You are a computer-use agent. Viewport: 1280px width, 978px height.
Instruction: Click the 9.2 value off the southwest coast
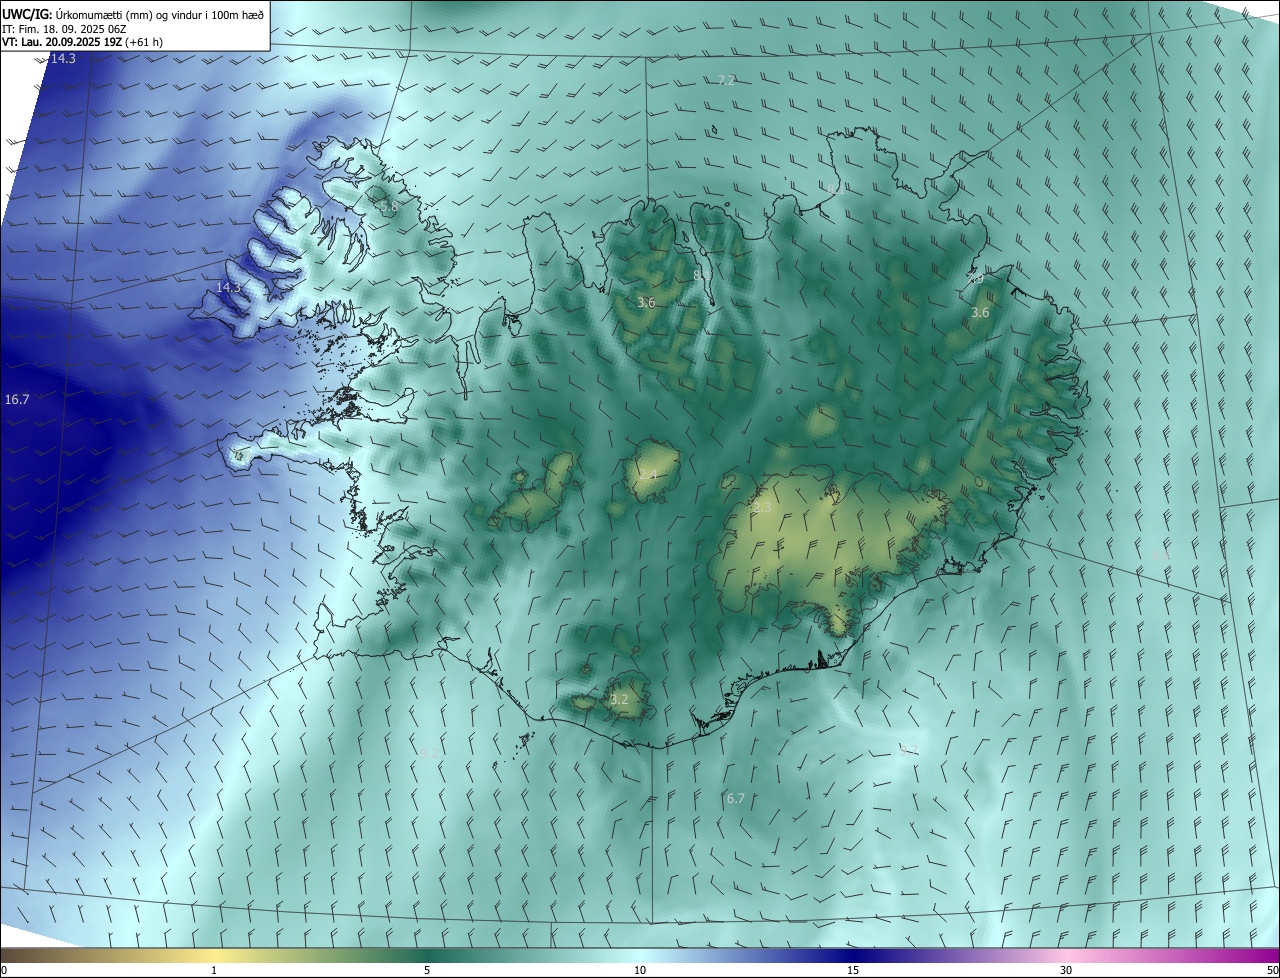pos(428,753)
